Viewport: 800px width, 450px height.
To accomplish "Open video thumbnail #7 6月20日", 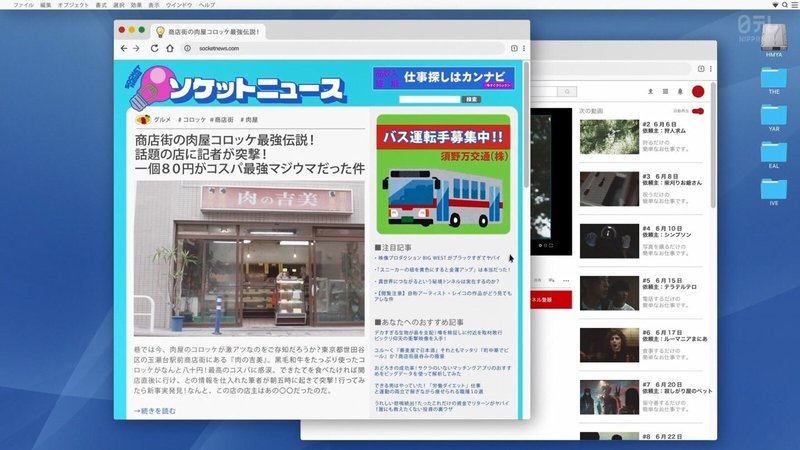I will point(609,397).
